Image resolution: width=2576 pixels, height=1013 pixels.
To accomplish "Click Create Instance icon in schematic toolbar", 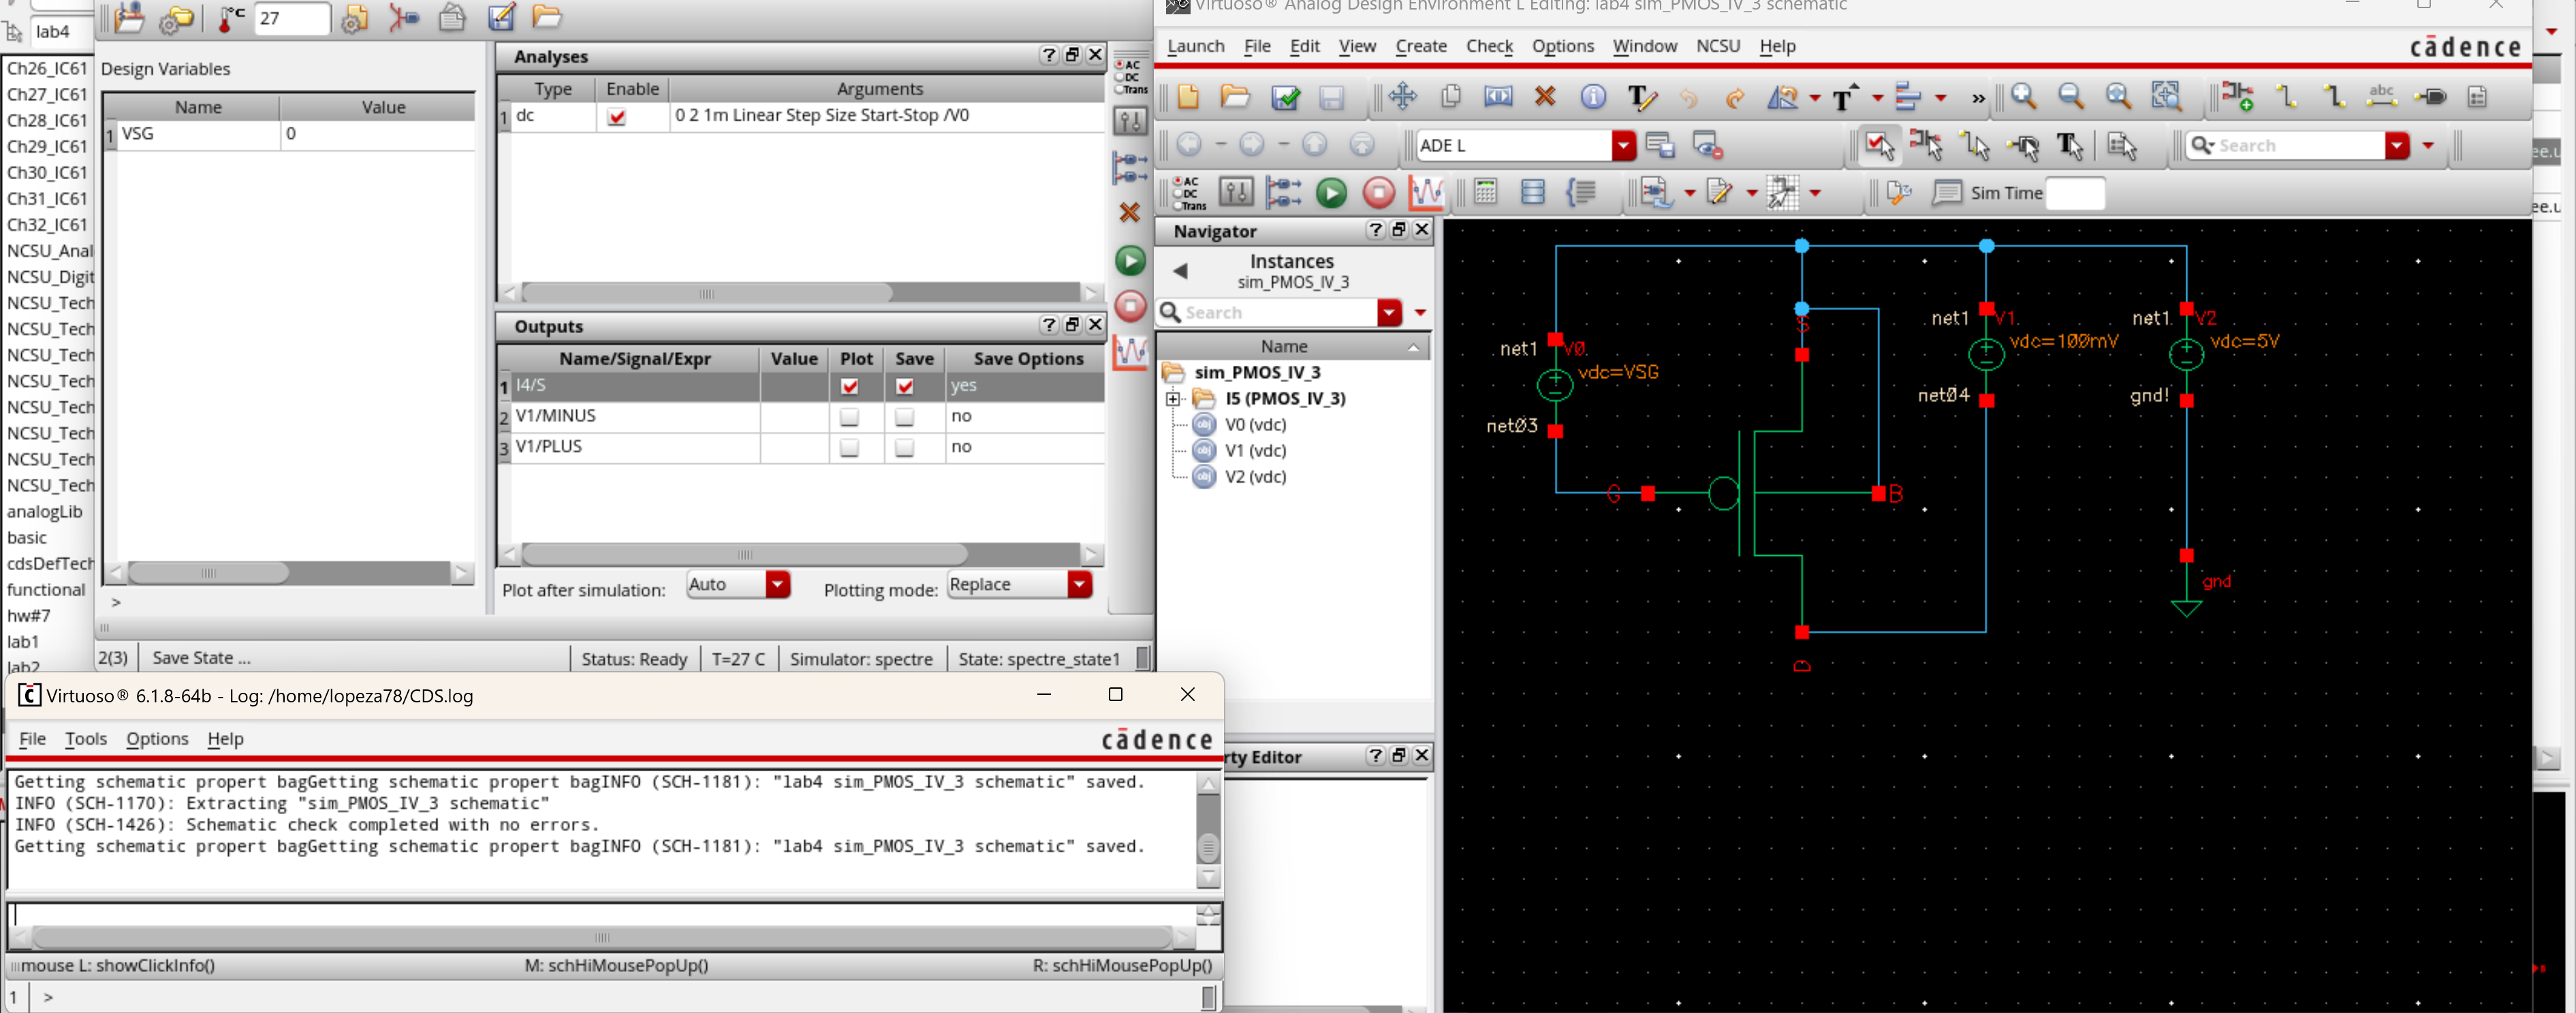I will [2237, 97].
